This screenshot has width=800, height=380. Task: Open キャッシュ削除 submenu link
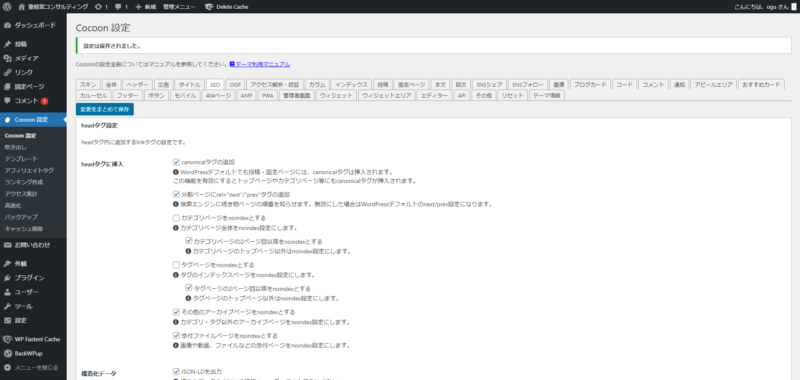pyautogui.click(x=23, y=229)
